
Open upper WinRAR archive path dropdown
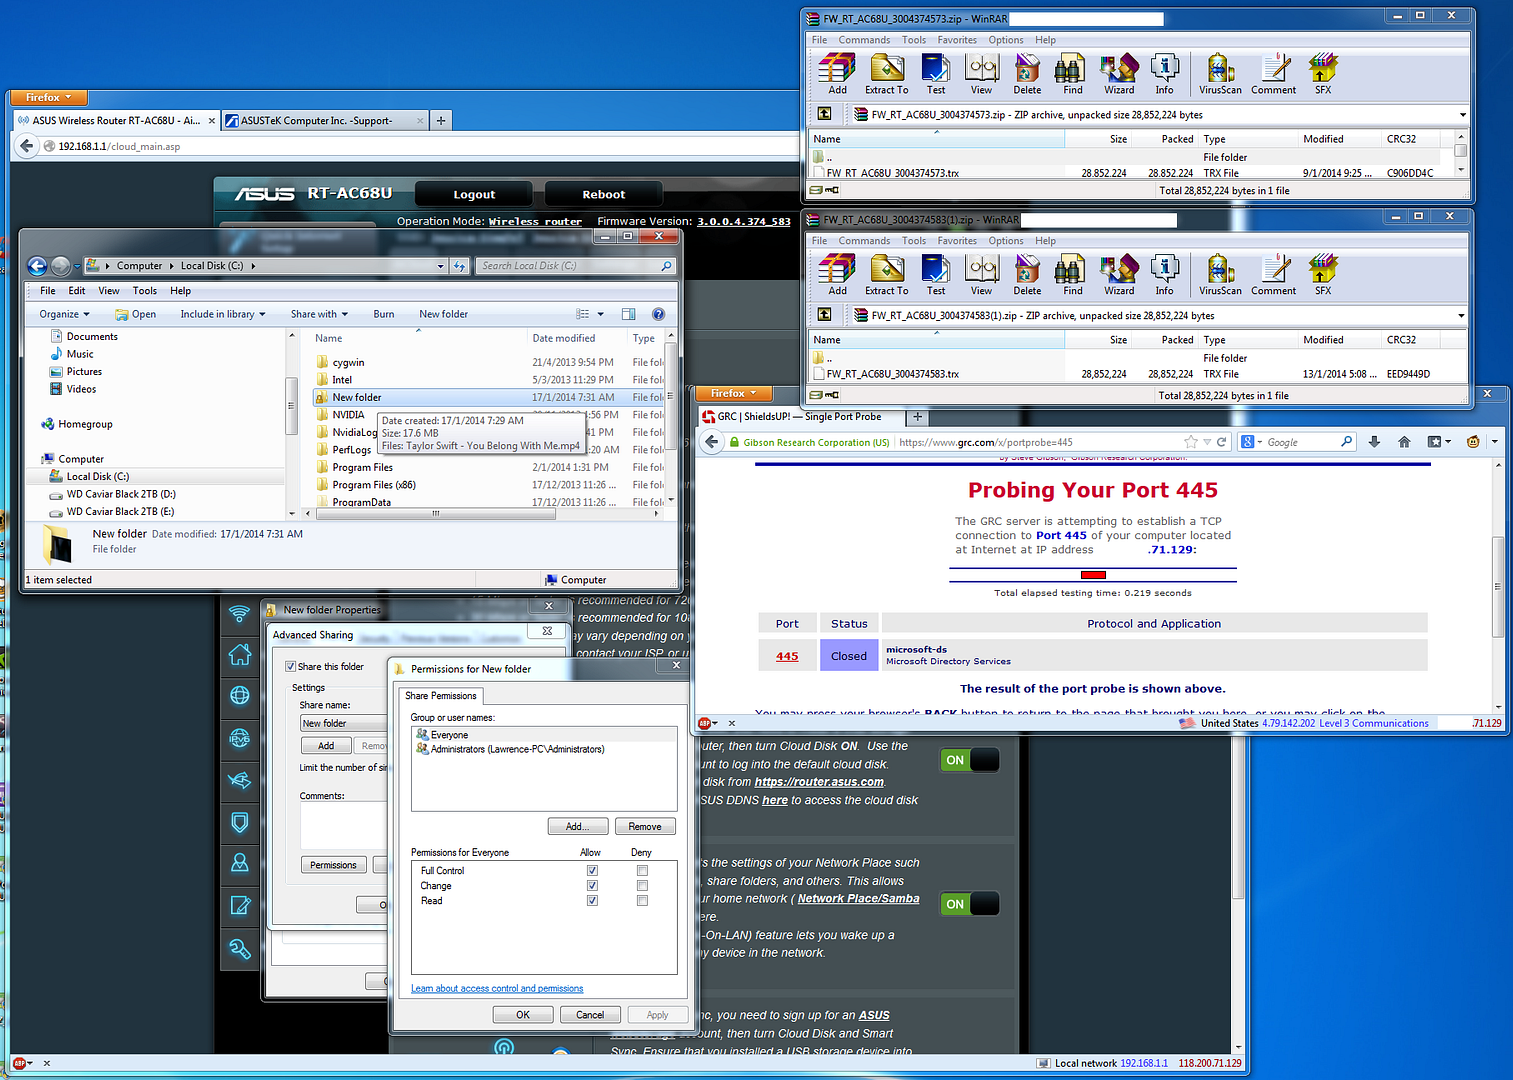1462,115
